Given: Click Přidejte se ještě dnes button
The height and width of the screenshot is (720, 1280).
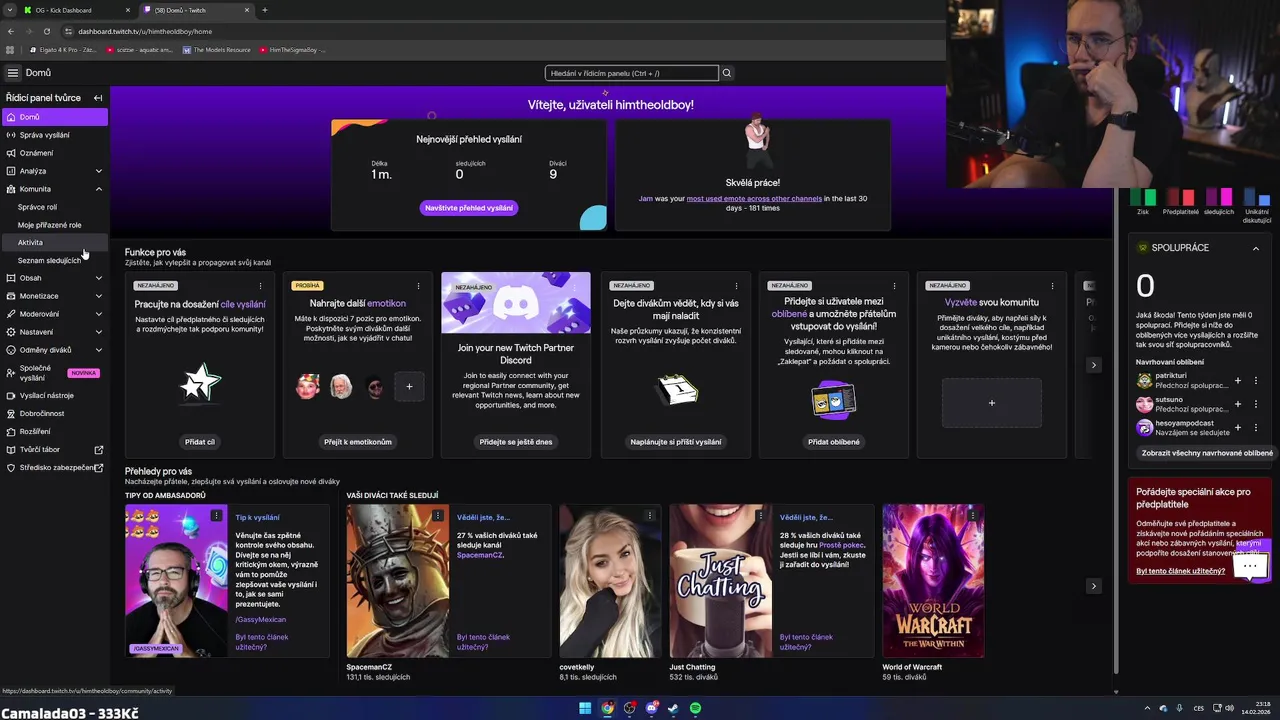Looking at the screenshot, I should pyautogui.click(x=516, y=441).
